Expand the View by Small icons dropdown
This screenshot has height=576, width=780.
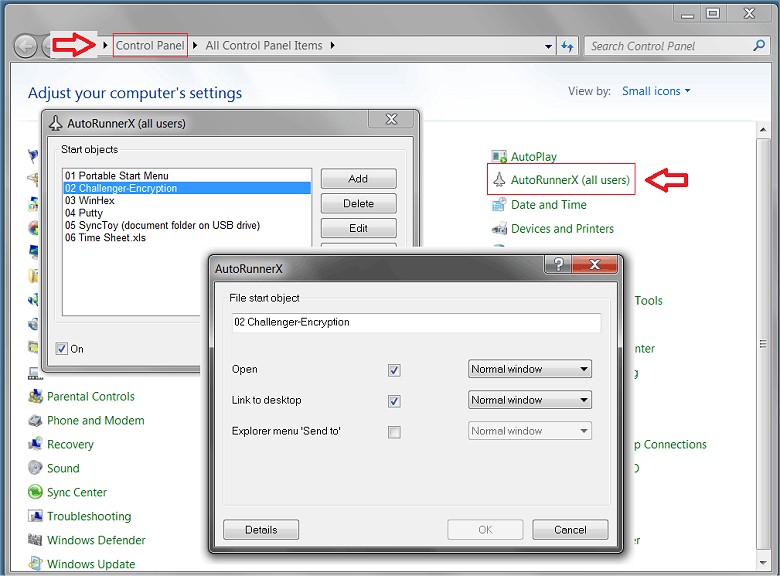click(656, 91)
